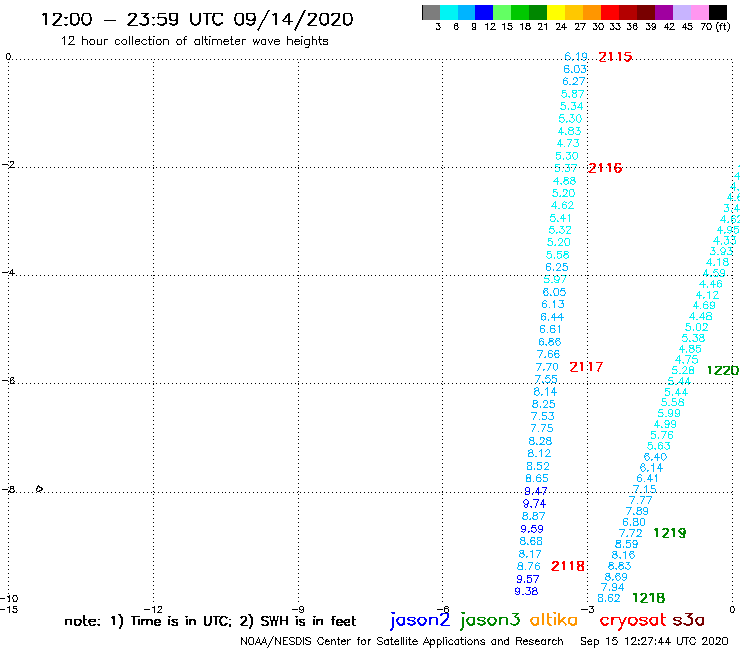This screenshot has height=650, width=740.
Task: Click the wave height value 8.25
Action: coord(544,404)
